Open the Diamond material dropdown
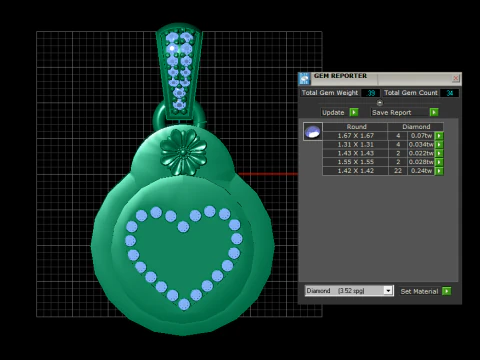Viewport: 480px width, 360px height. (x=388, y=291)
